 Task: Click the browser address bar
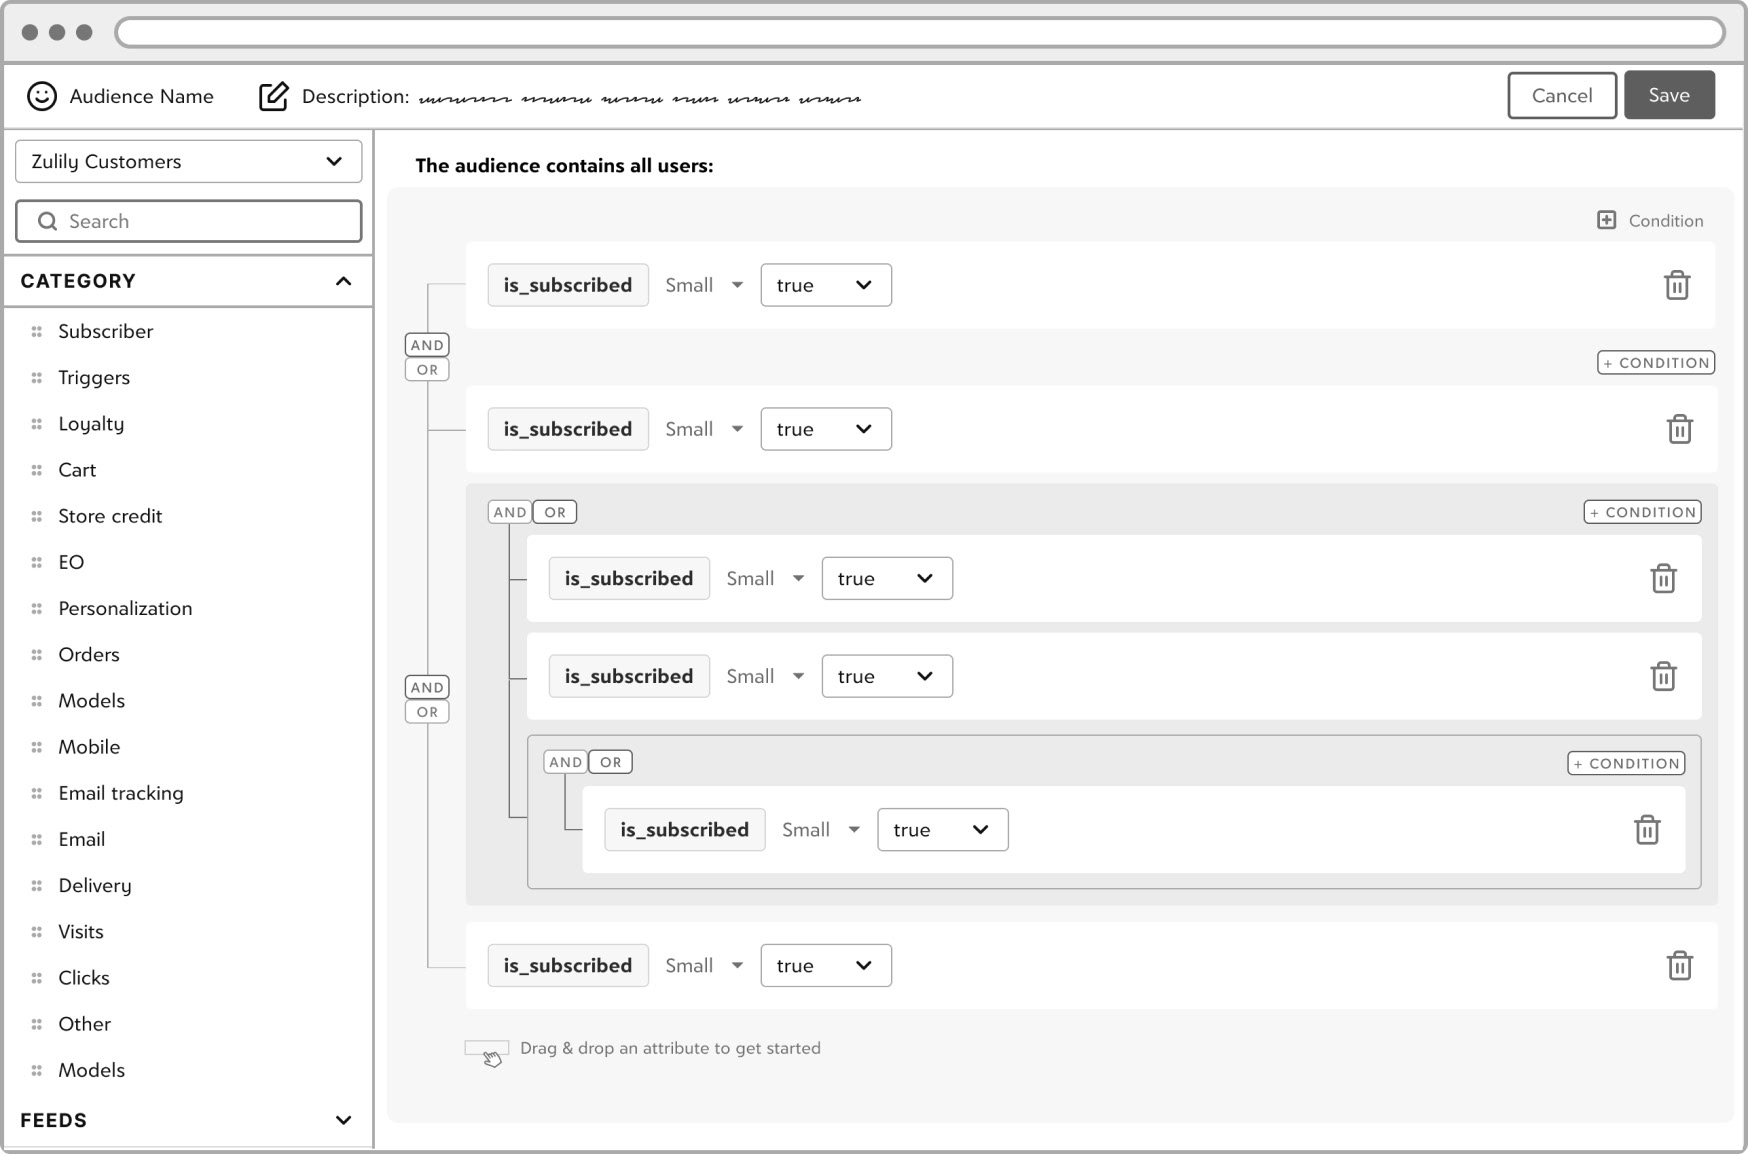920,33
